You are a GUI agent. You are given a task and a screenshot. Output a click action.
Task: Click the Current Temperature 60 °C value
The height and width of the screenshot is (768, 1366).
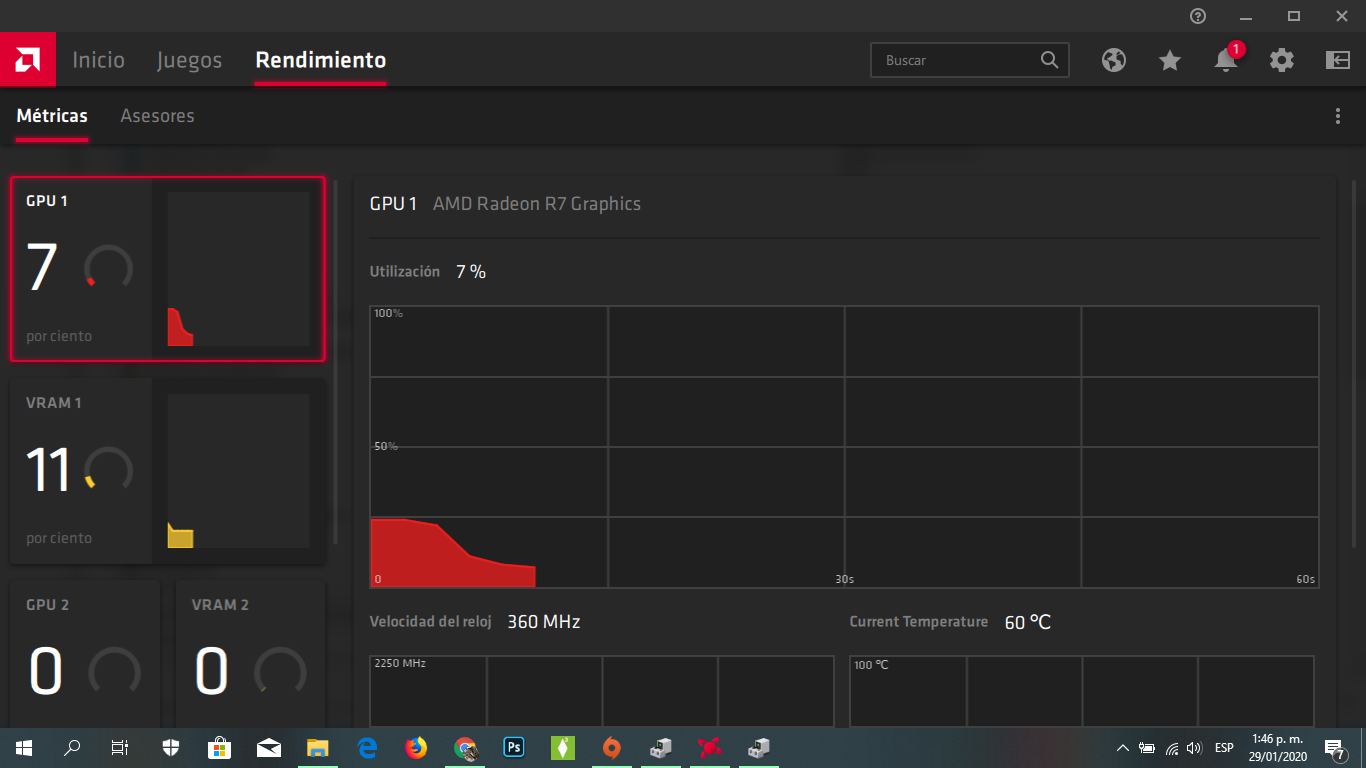1028,622
